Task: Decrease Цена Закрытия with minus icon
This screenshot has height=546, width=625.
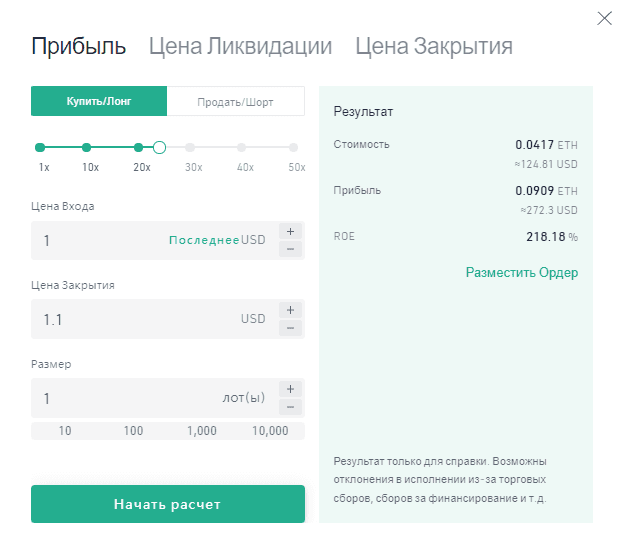Action: (290, 328)
